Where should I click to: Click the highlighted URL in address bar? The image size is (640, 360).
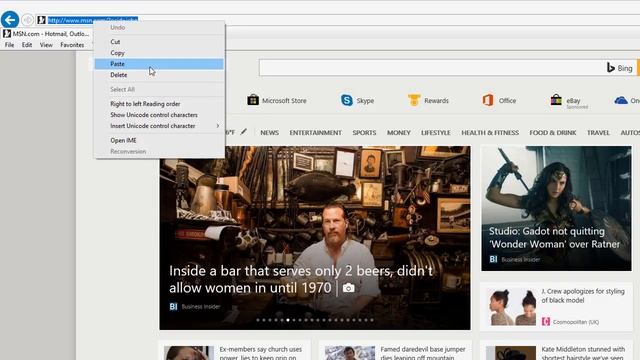pyautogui.click(x=93, y=20)
